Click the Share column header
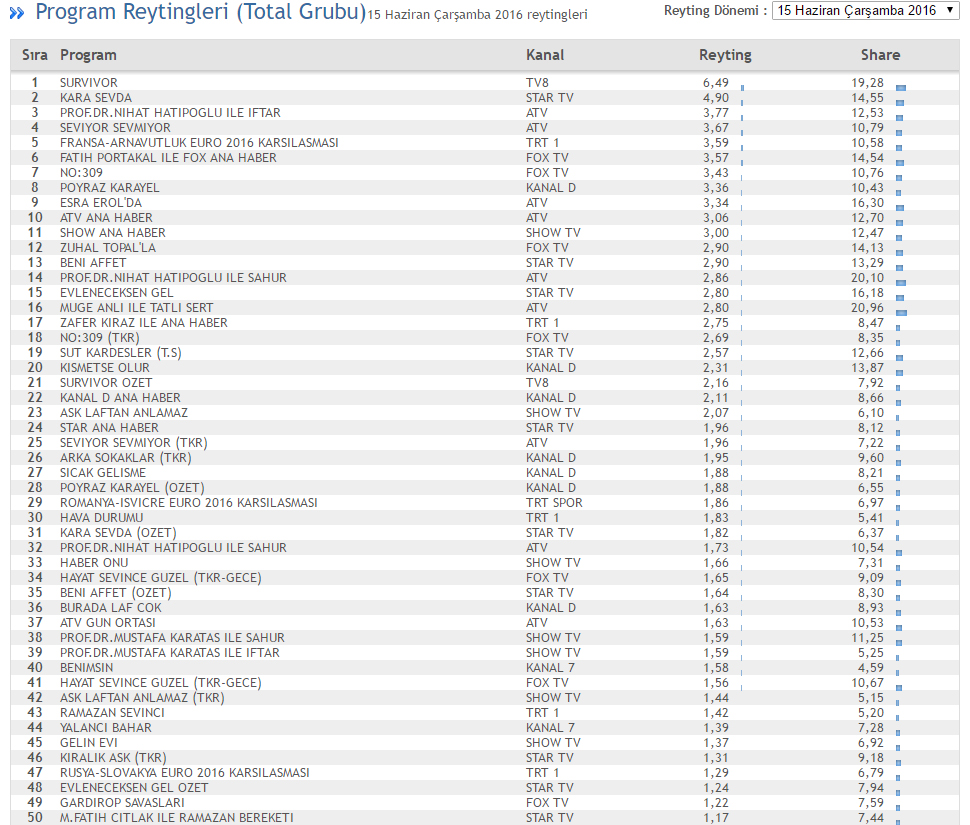Viewport: 970px width, 825px height. [880, 55]
